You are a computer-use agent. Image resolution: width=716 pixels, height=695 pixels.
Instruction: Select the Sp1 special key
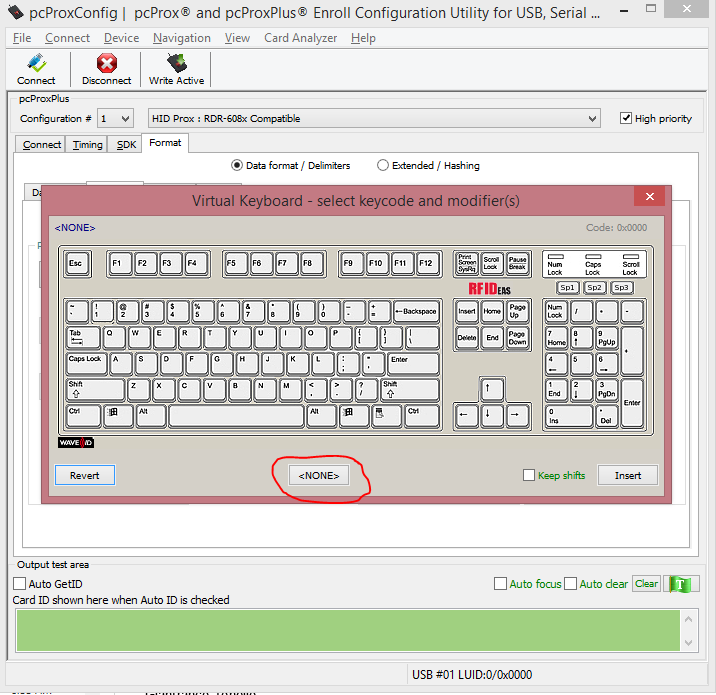coord(568,288)
